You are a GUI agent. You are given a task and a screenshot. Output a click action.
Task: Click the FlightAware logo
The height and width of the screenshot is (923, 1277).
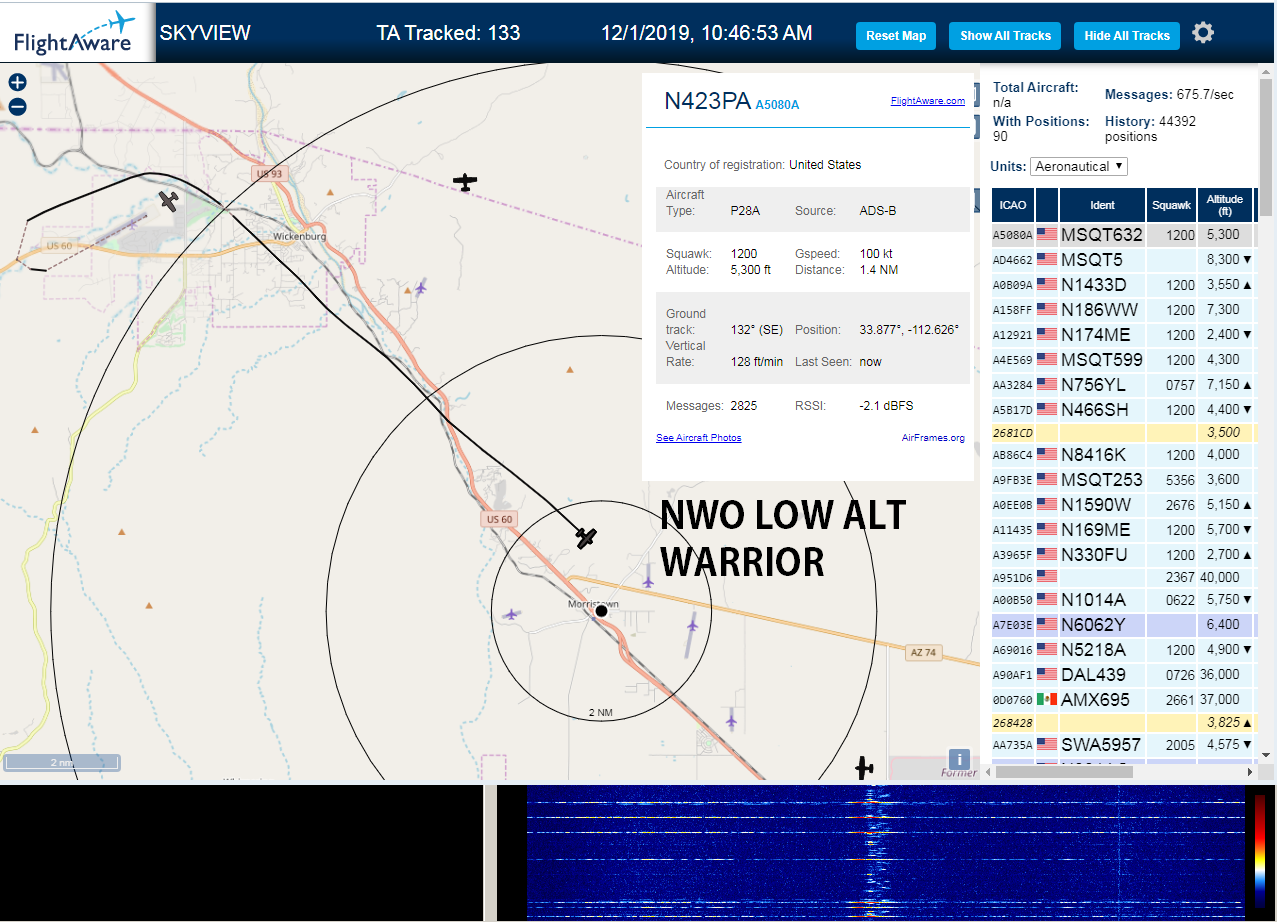tap(76, 33)
